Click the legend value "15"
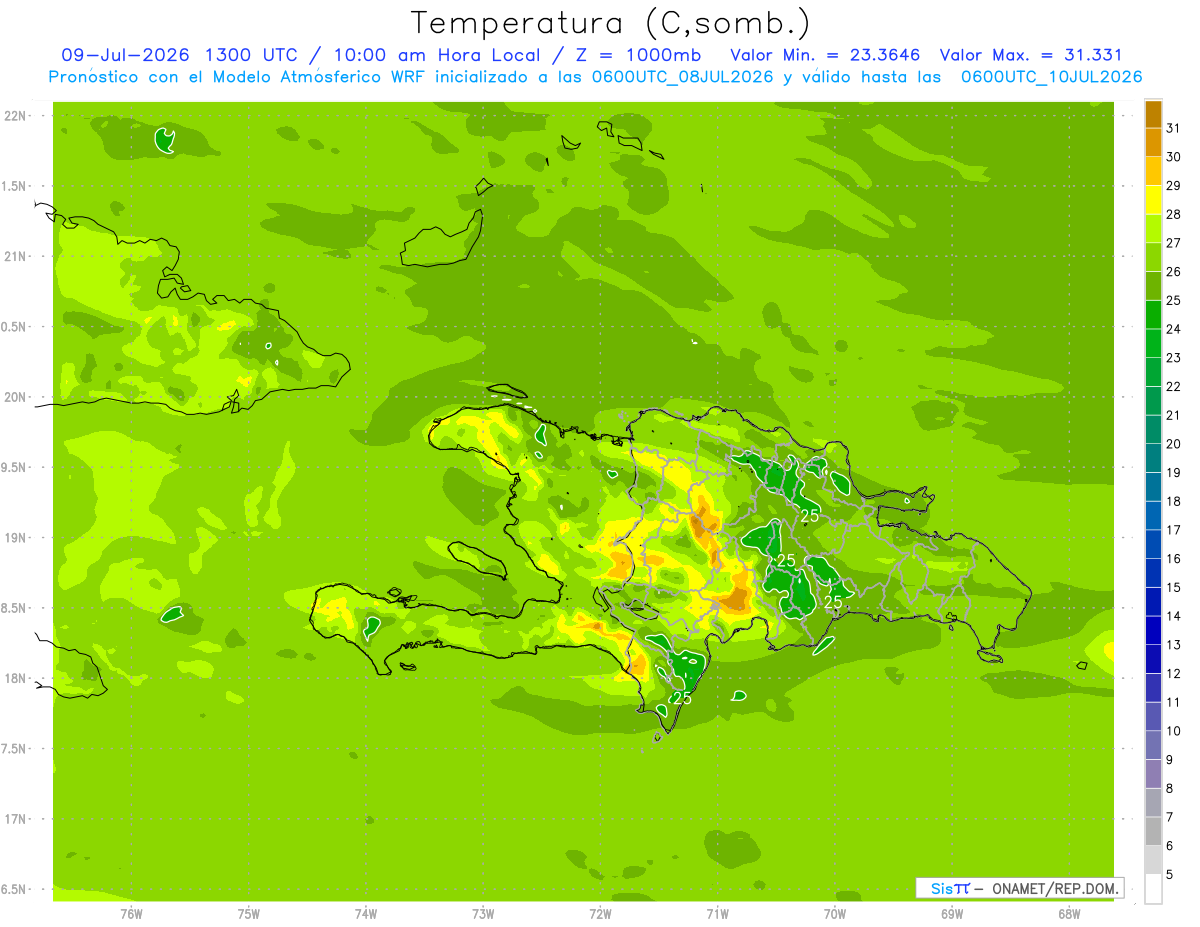 [x=1173, y=587]
